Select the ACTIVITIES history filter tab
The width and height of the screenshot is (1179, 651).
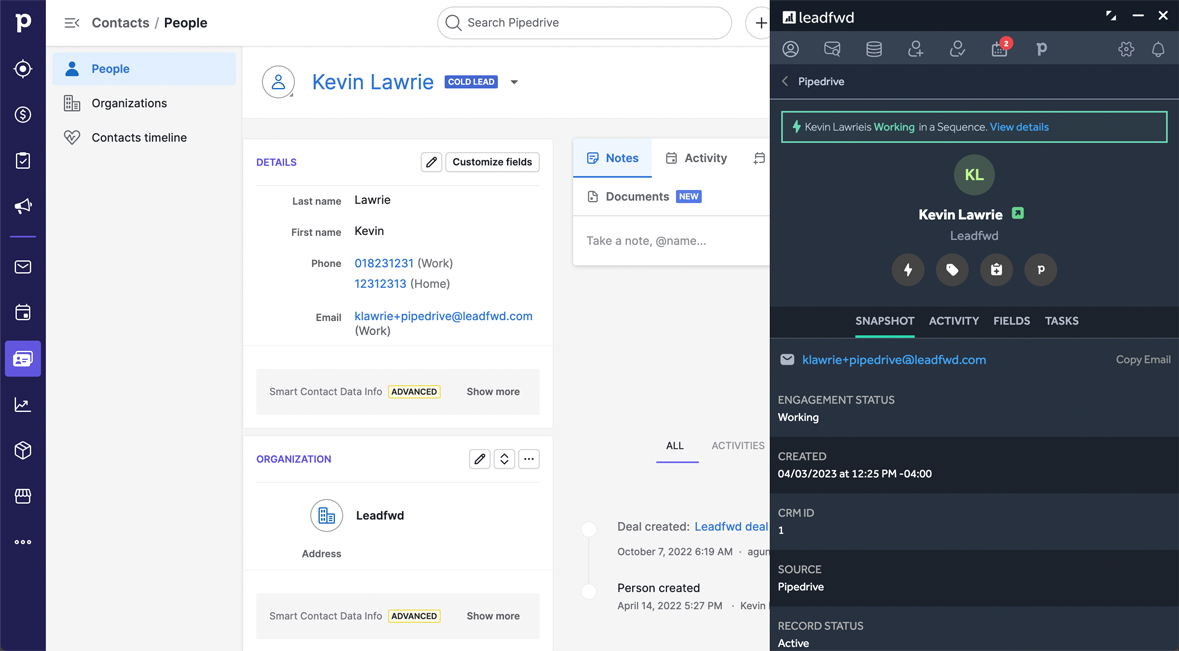click(738, 446)
